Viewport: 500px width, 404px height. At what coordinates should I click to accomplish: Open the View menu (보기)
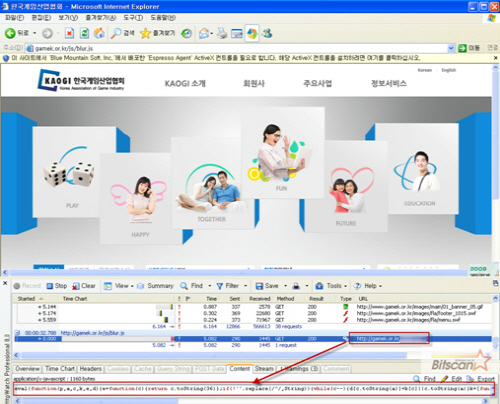point(68,17)
